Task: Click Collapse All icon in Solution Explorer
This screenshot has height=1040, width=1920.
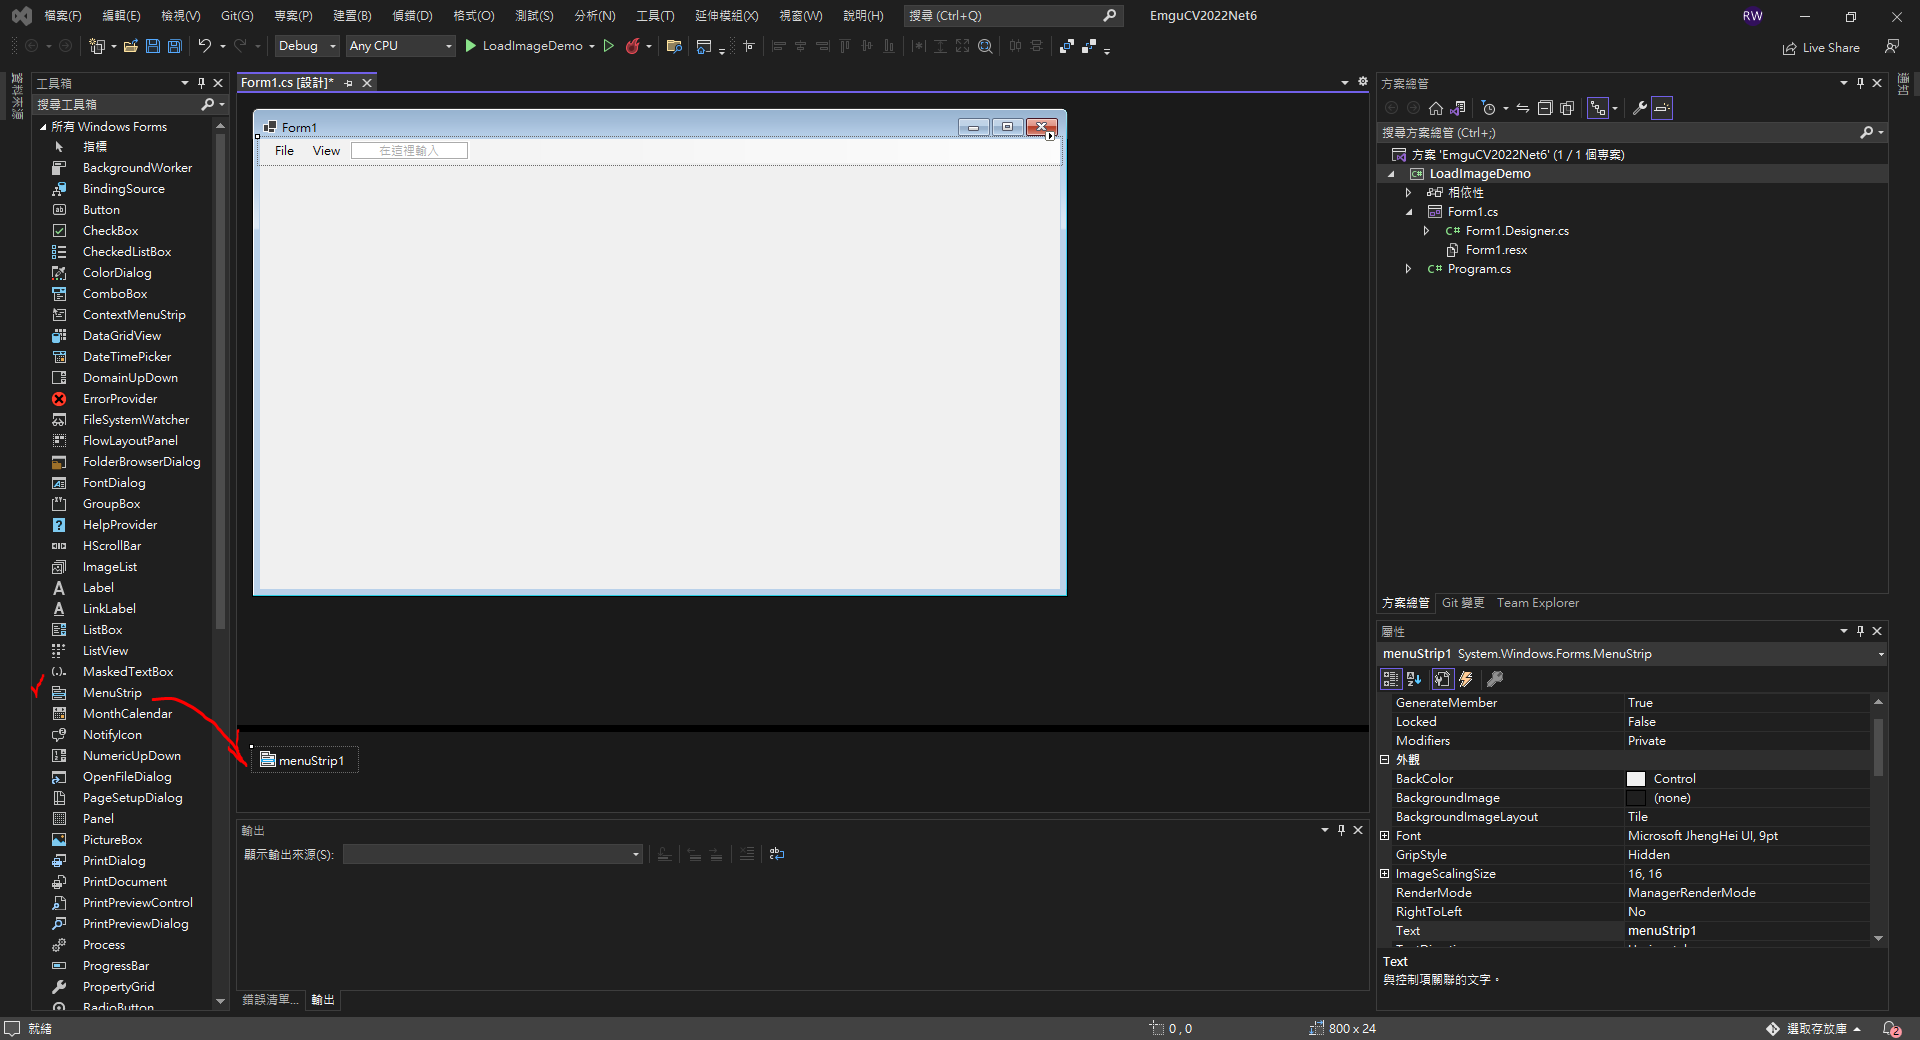Action: tap(1545, 108)
